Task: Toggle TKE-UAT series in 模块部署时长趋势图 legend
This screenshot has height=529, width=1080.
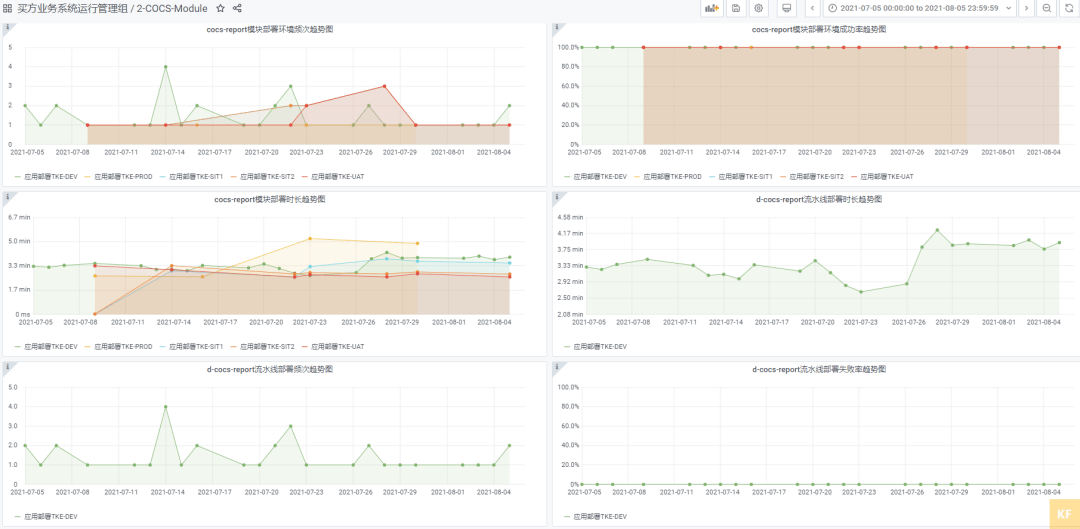Action: [342, 346]
